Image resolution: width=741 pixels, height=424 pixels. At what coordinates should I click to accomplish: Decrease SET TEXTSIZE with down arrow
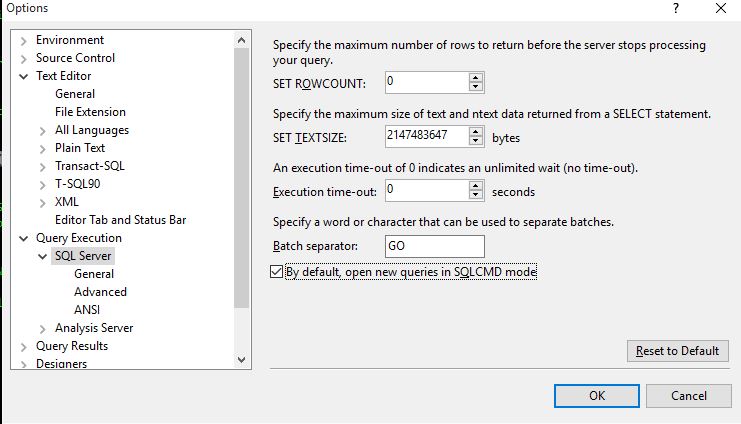pyautogui.click(x=476, y=140)
